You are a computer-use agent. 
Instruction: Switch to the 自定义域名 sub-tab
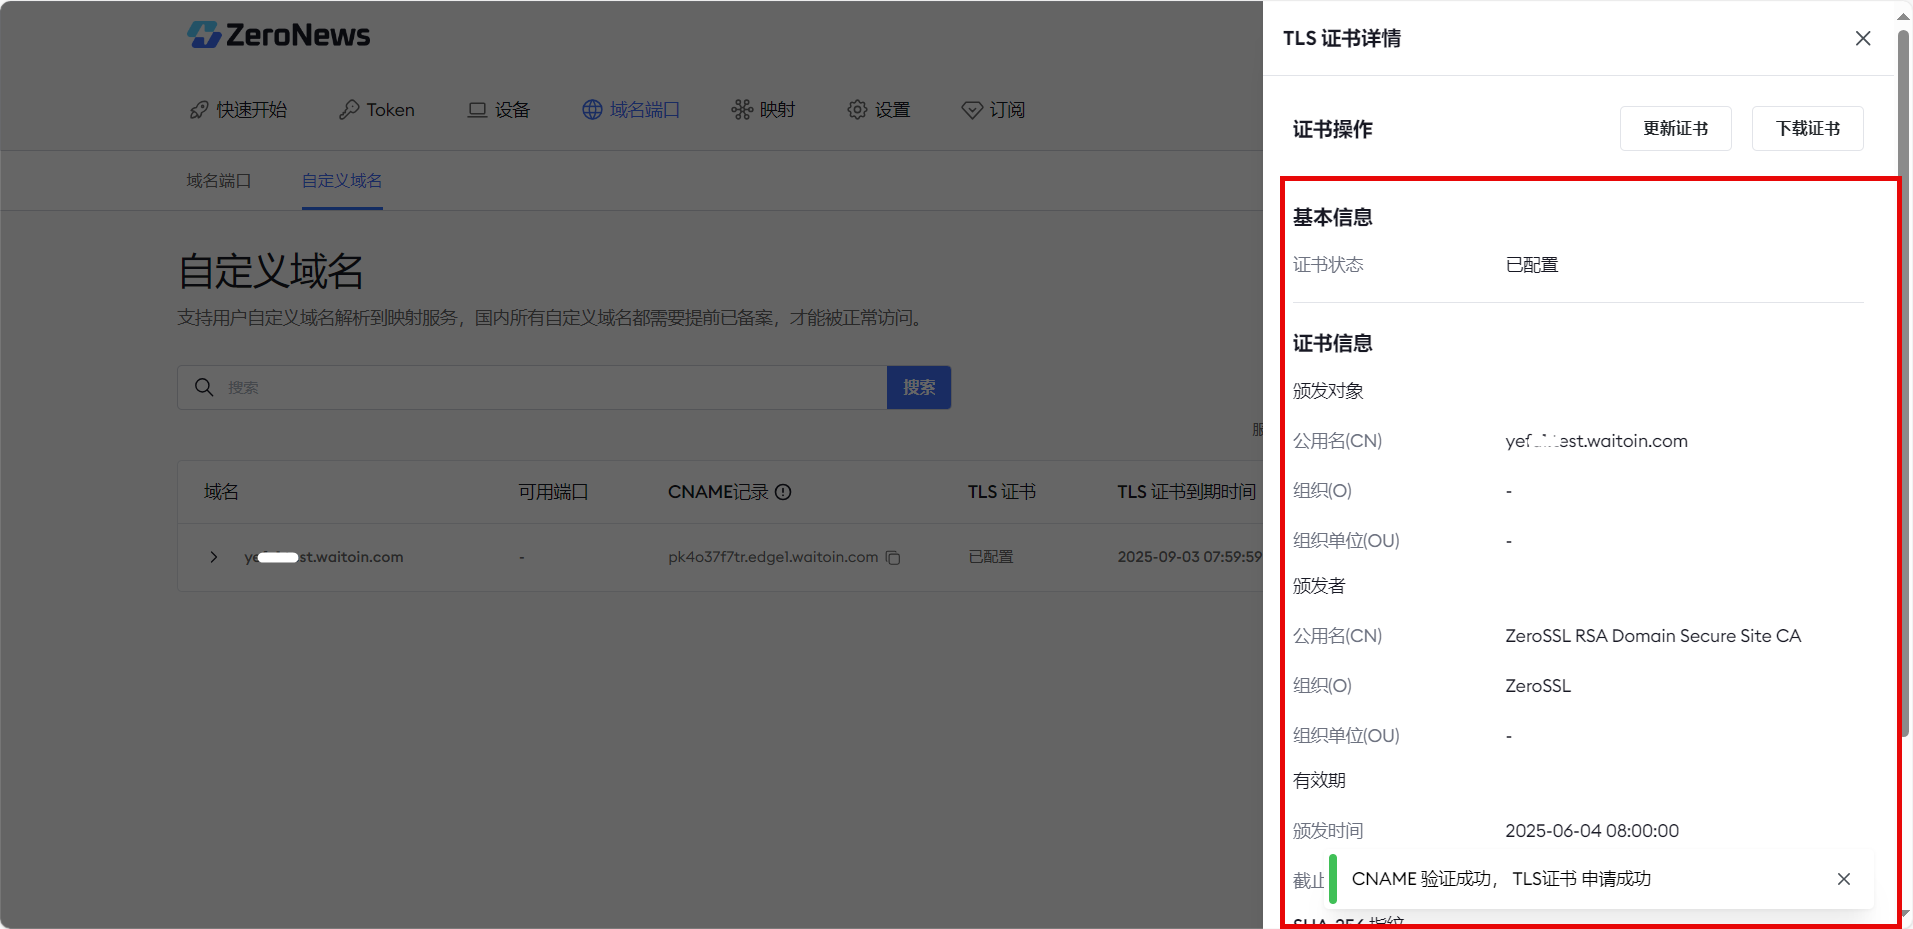click(342, 181)
